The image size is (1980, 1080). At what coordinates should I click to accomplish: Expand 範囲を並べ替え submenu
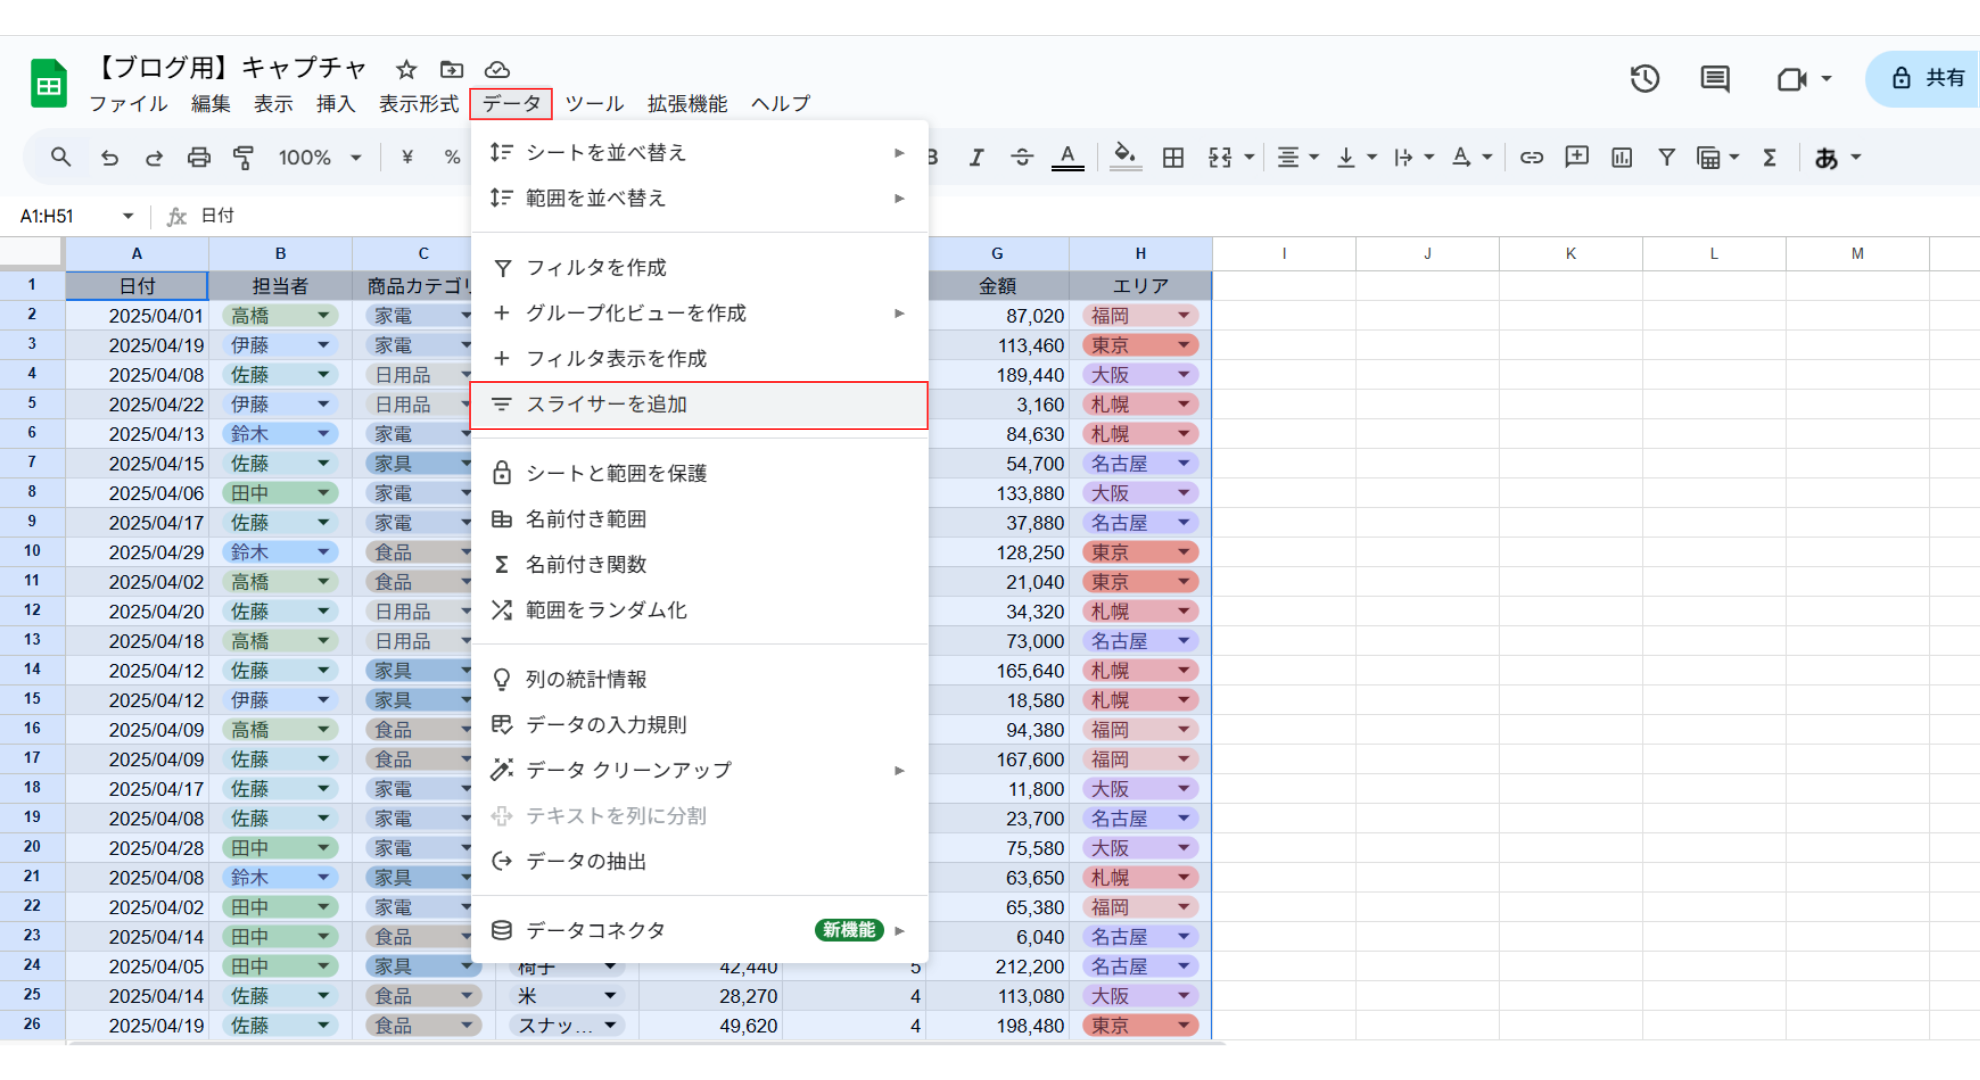click(698, 198)
